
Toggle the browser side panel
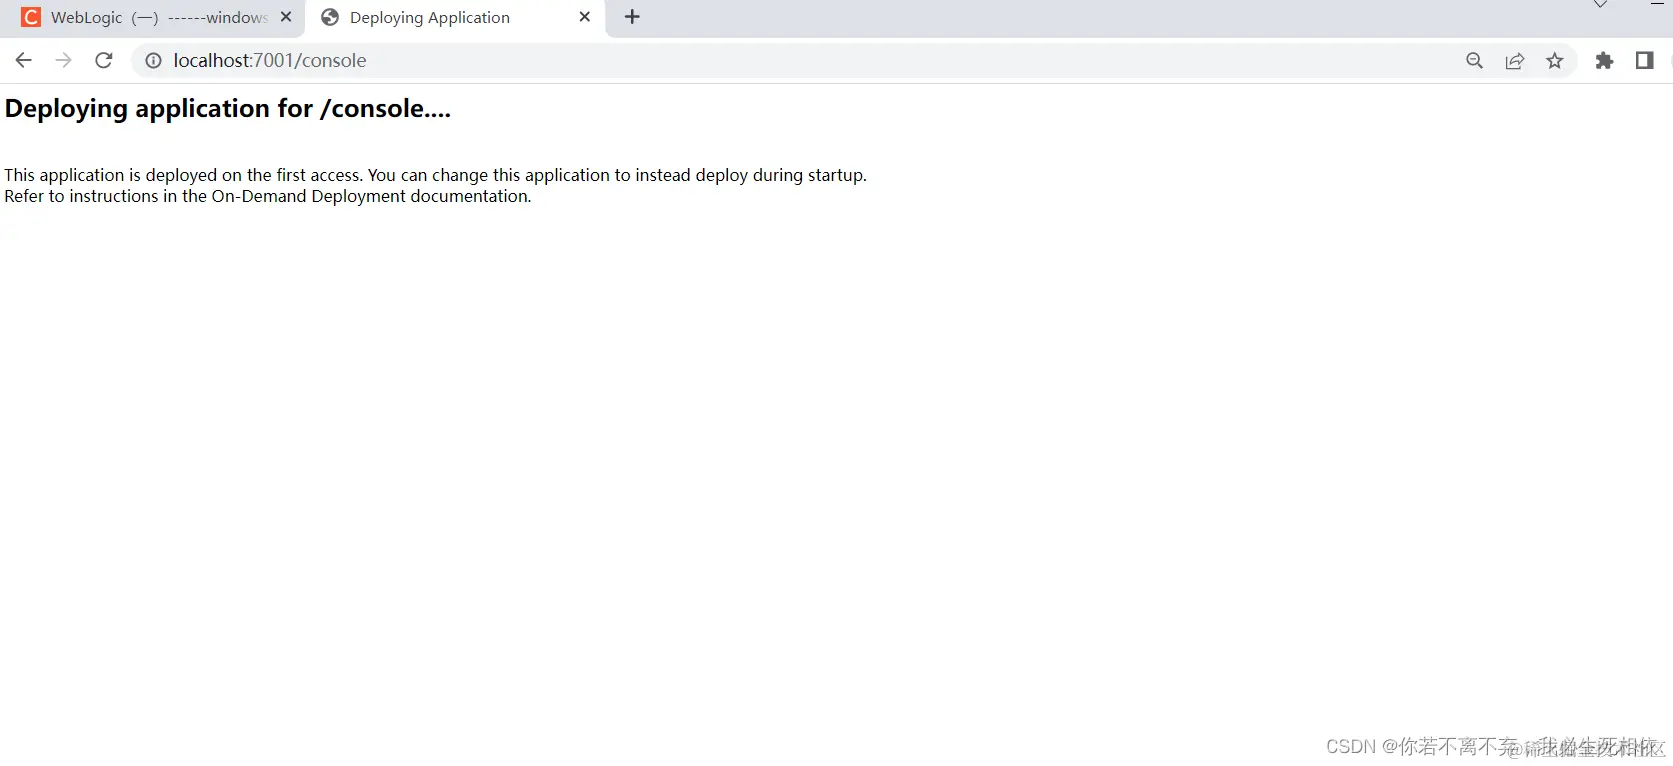(1644, 61)
